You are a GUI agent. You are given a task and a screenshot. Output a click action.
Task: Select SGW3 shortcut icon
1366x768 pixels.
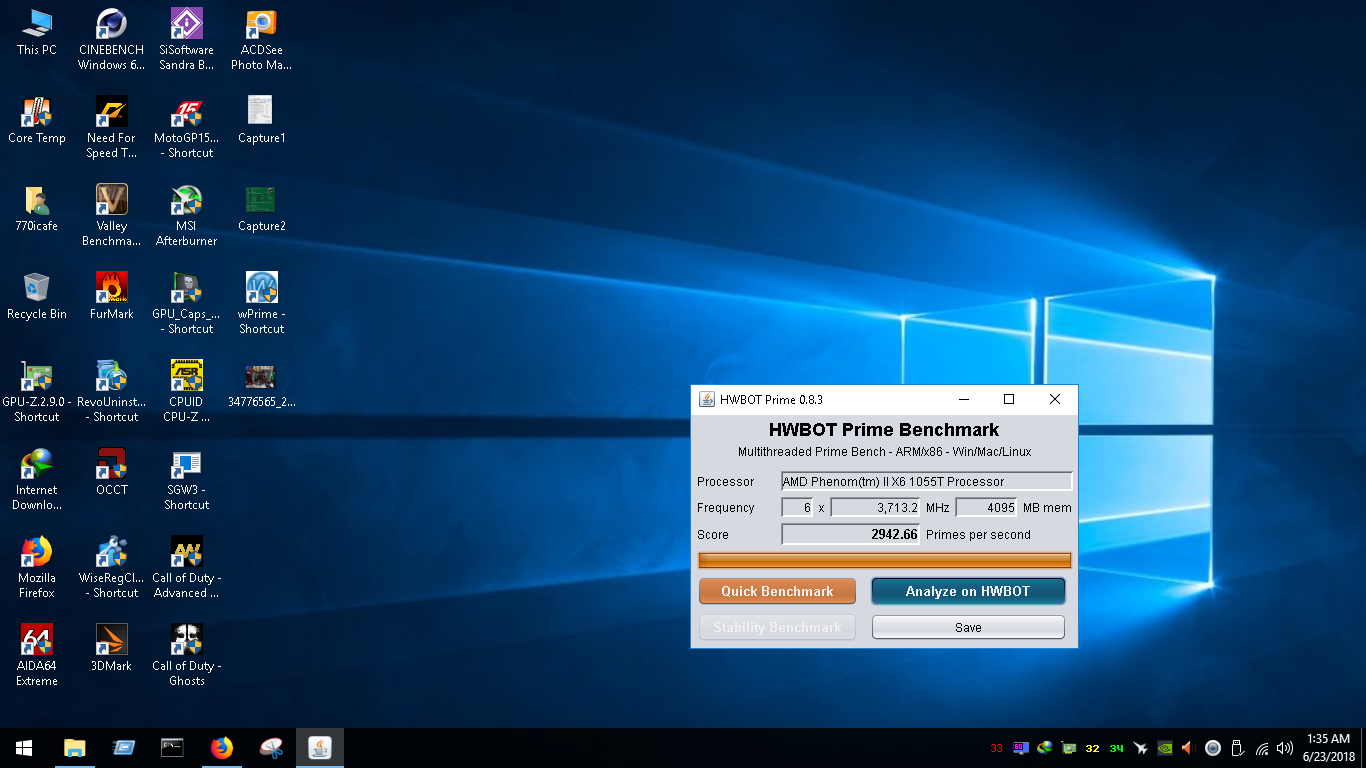[x=187, y=480]
